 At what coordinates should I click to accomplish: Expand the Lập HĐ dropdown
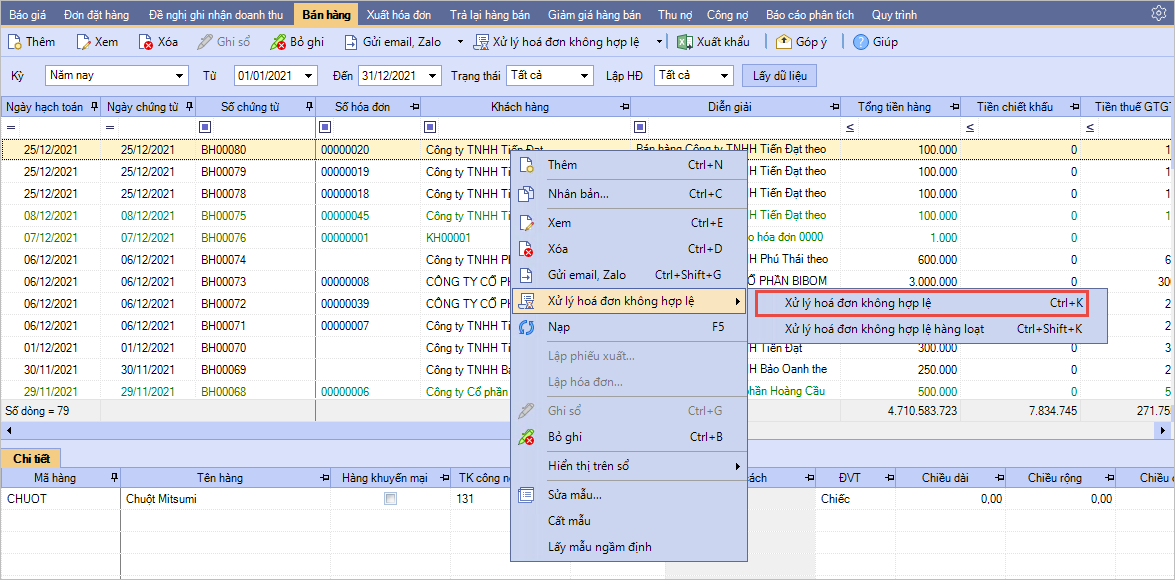tap(724, 76)
